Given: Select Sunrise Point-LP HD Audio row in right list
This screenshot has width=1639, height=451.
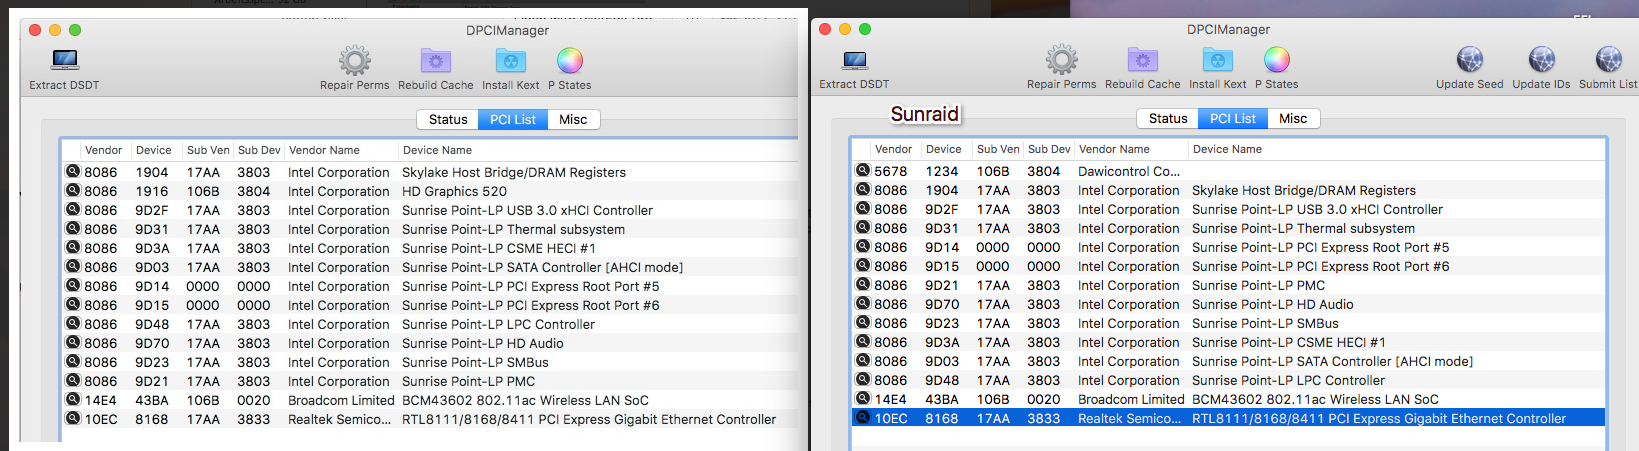Looking at the screenshot, I should click(1272, 304).
